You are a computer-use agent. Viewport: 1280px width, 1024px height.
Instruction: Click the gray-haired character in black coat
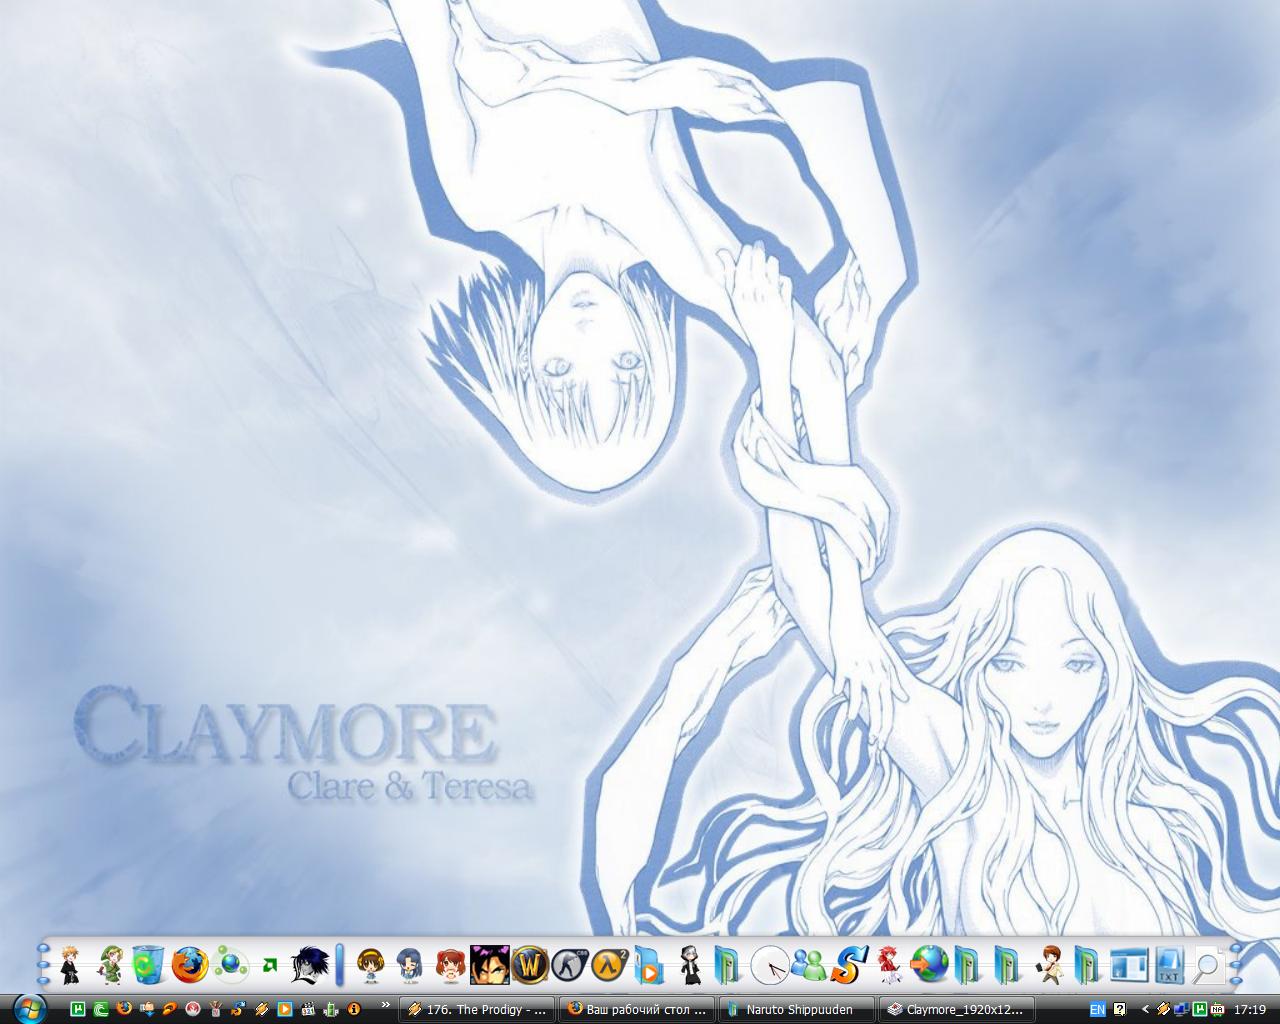tap(690, 966)
